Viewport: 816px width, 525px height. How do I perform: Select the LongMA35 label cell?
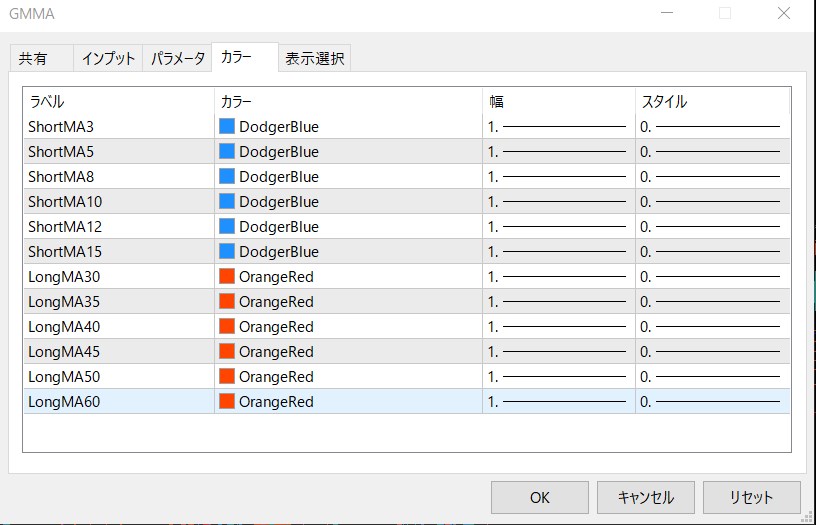point(119,301)
